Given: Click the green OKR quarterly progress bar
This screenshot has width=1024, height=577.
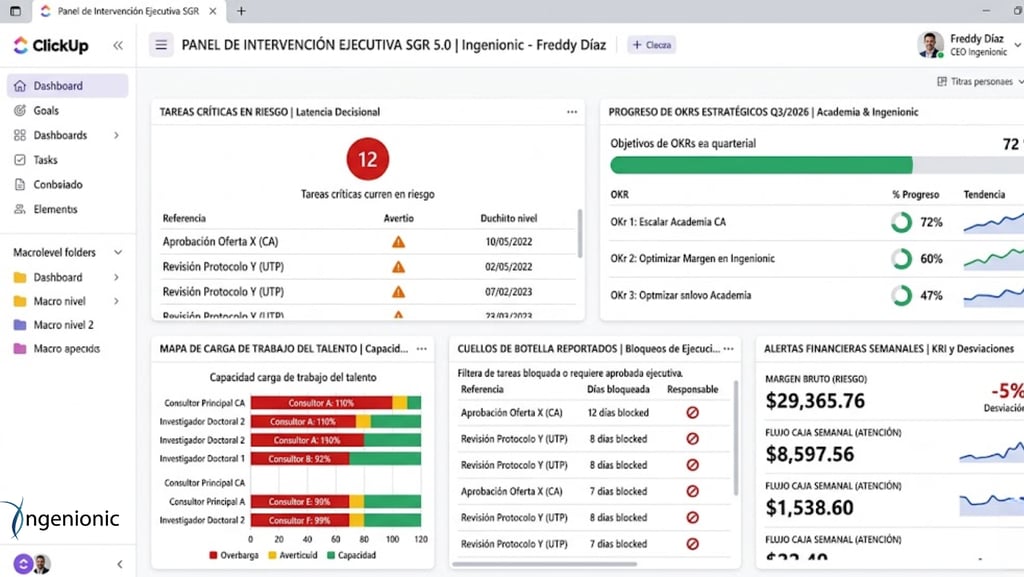Looking at the screenshot, I should pyautogui.click(x=761, y=165).
